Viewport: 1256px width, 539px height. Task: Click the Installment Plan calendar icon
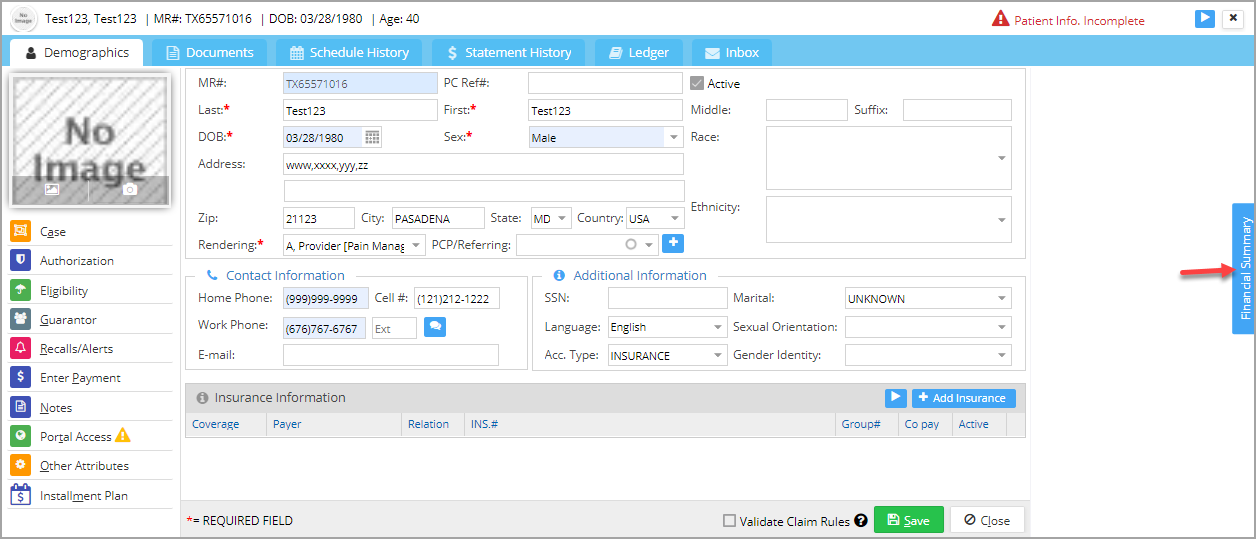coord(20,495)
